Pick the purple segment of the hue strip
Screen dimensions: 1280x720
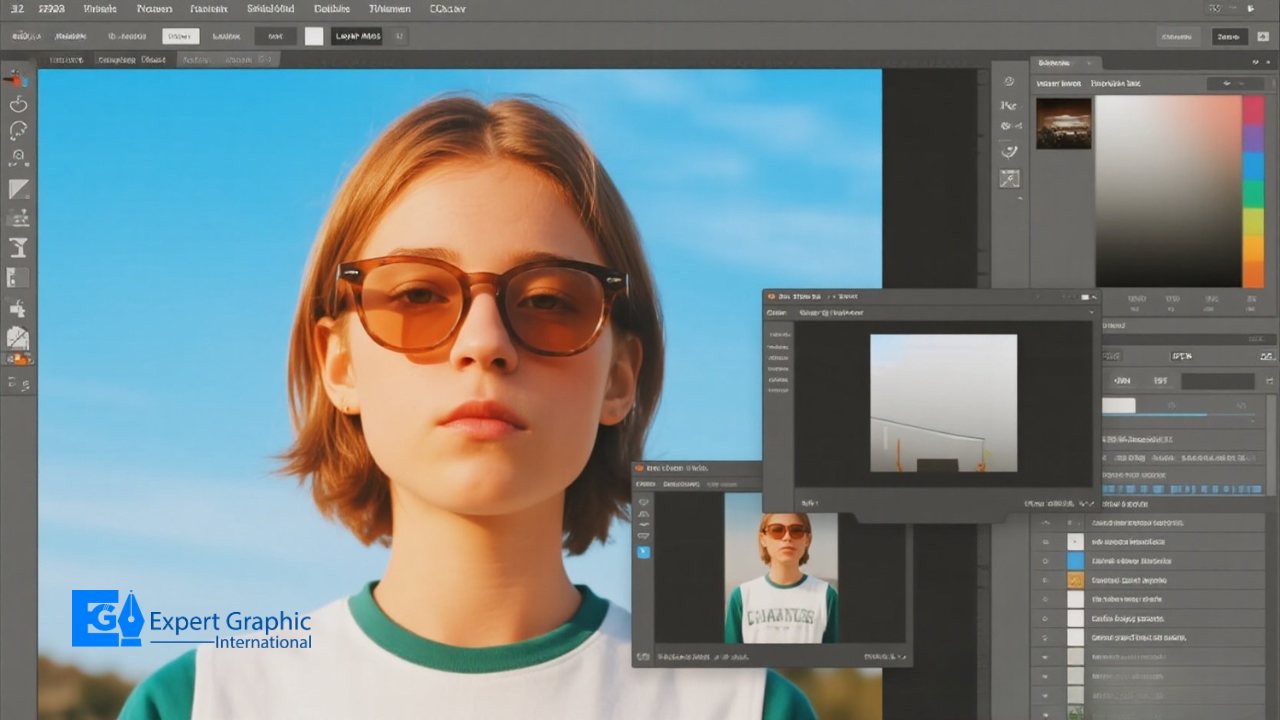click(1253, 138)
